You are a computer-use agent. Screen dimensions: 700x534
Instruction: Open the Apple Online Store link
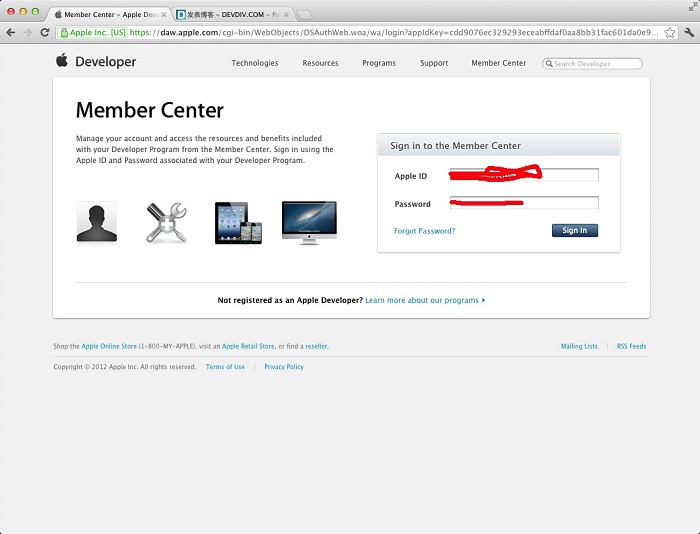point(109,346)
